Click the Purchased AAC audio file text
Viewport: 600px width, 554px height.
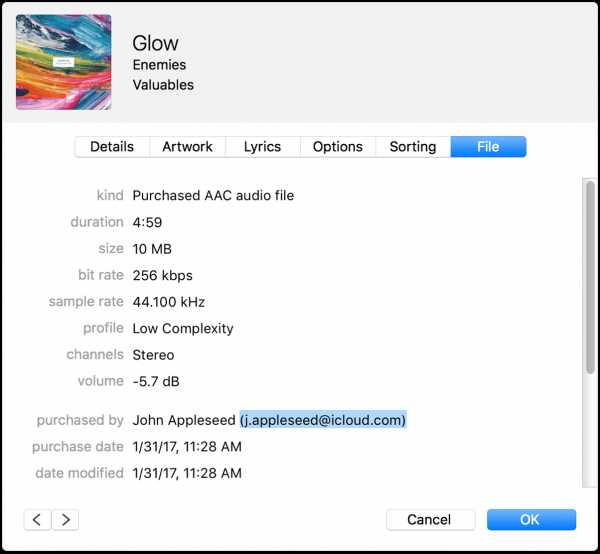[213, 196]
